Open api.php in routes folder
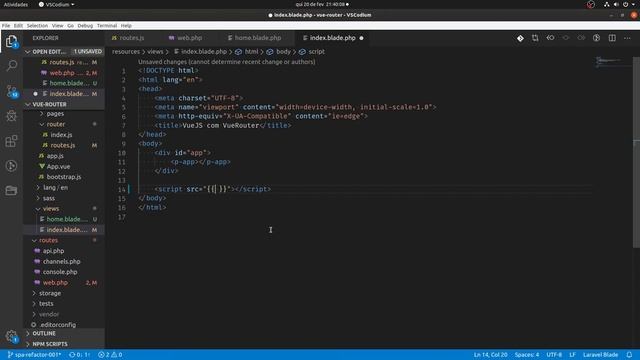The width and height of the screenshot is (640, 360). pyautogui.click(x=53, y=251)
